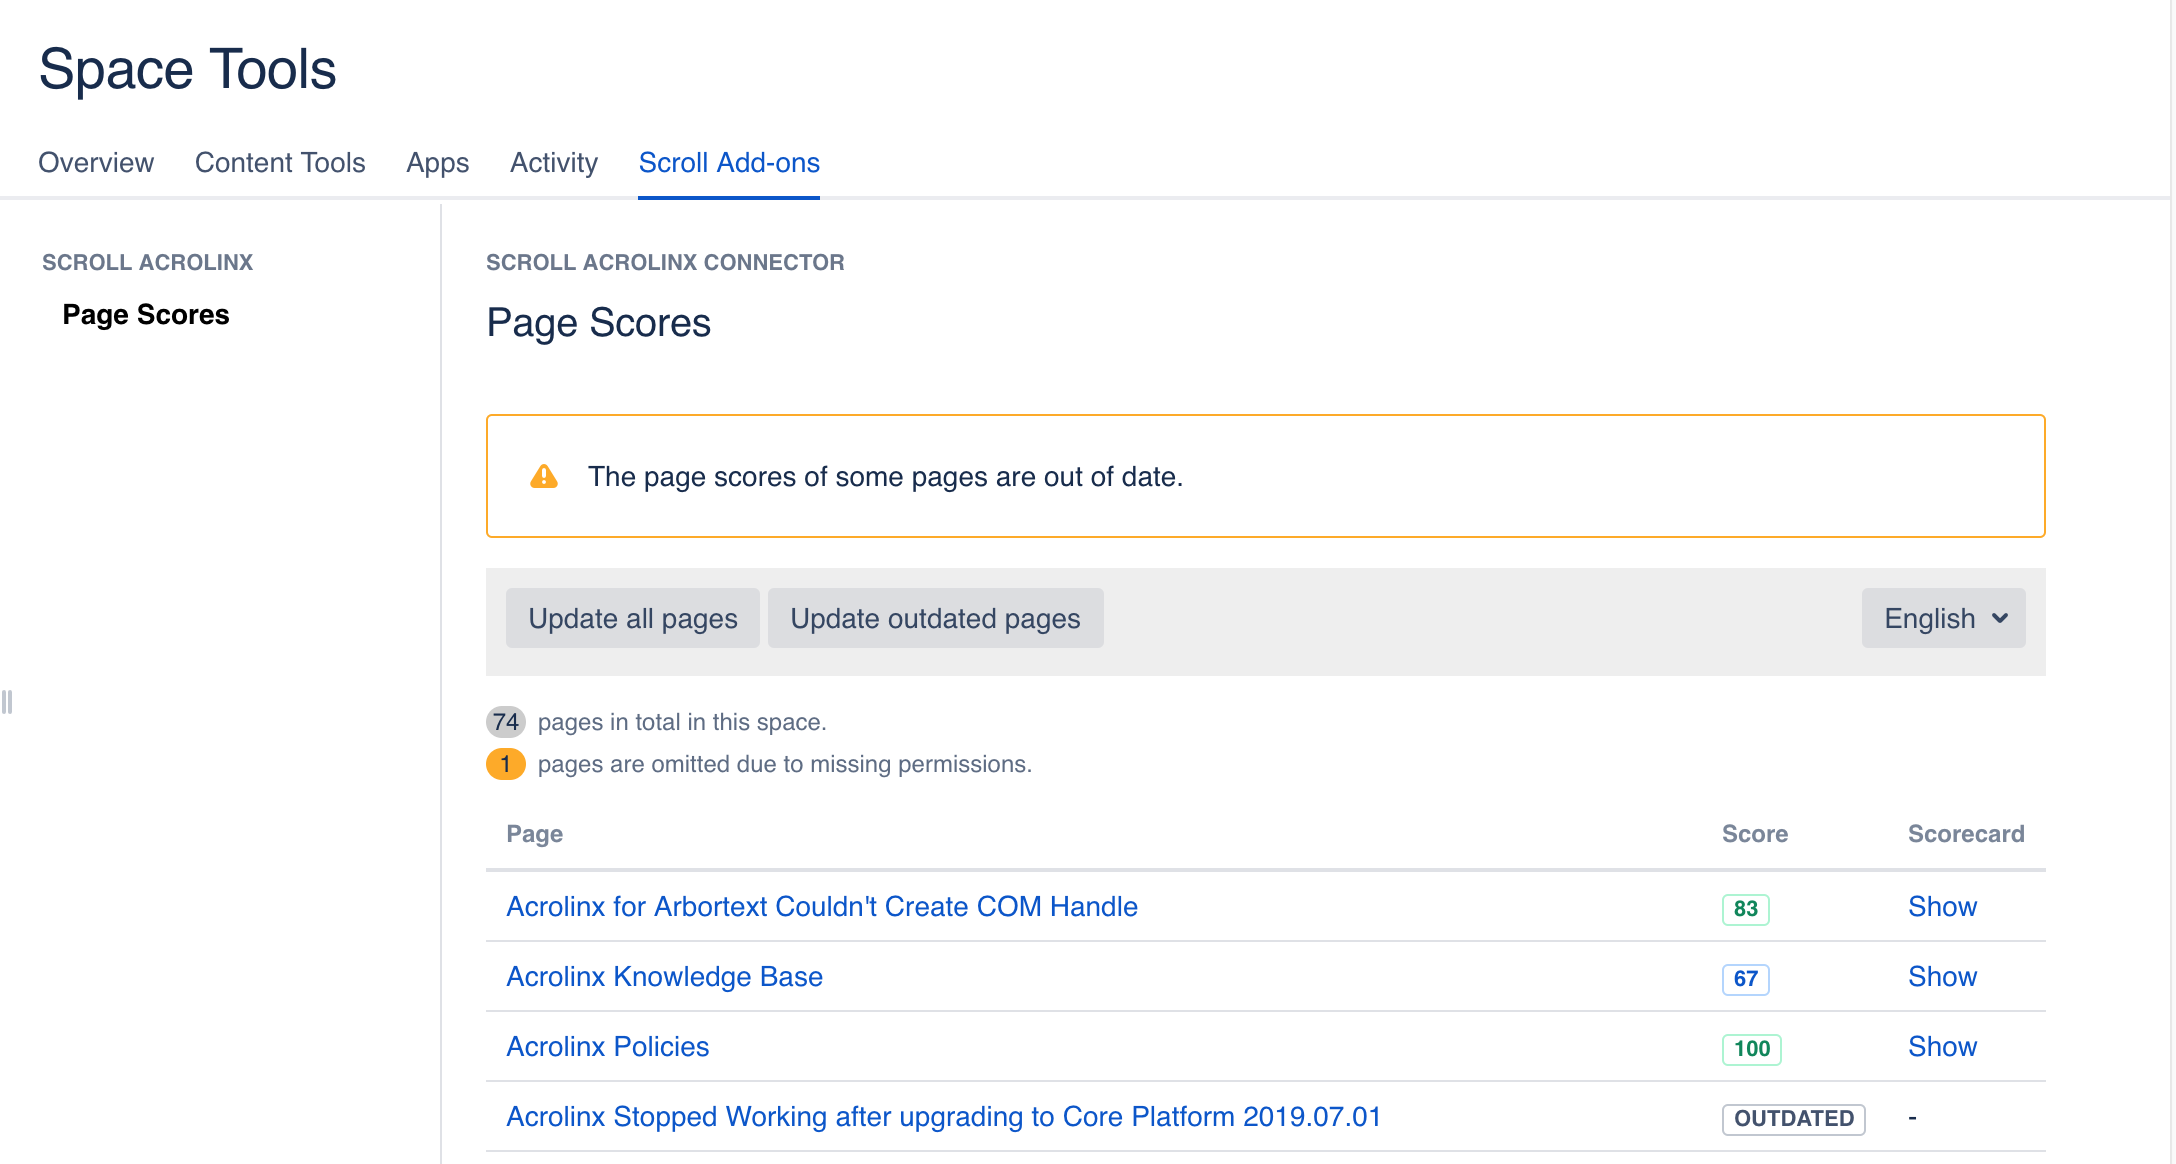Click the score badge 67
The image size is (2176, 1164).
(1746, 978)
